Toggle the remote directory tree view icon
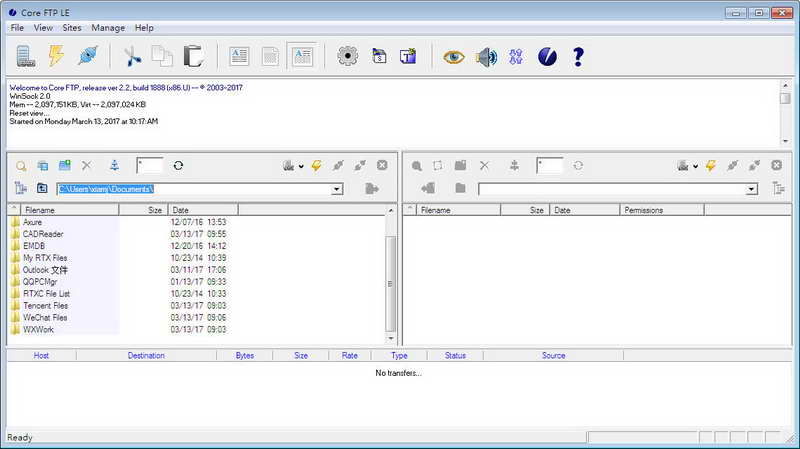800x449 pixels. pos(779,188)
